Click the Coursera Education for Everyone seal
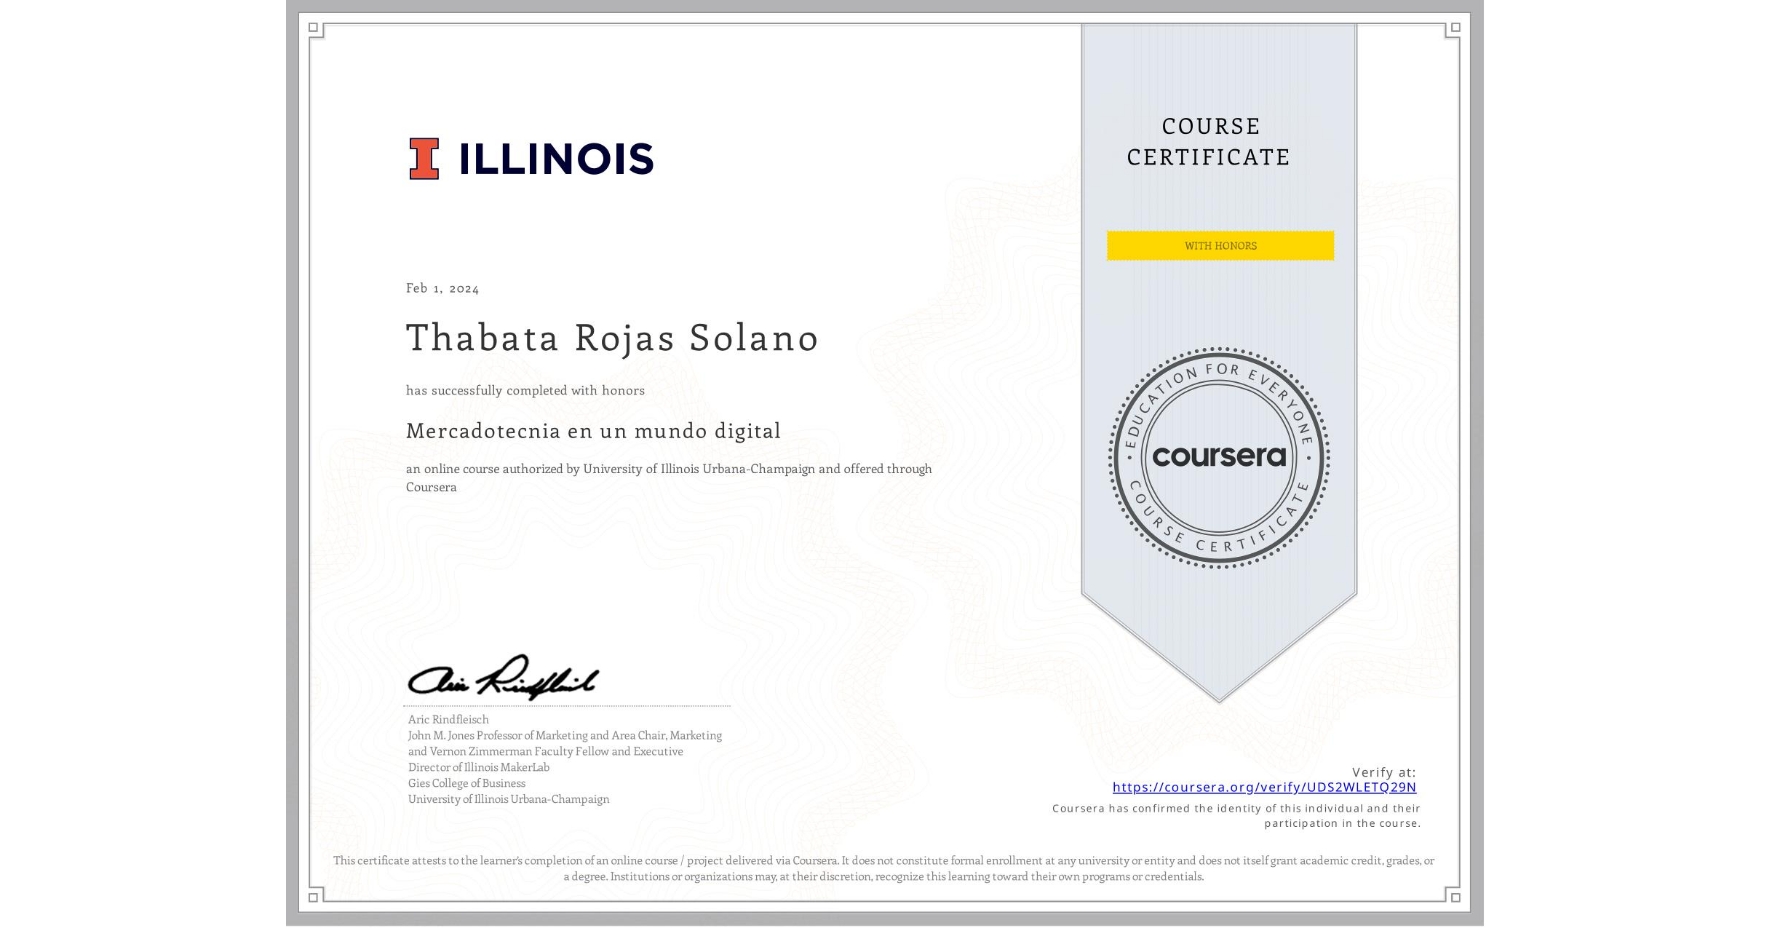 click(x=1218, y=458)
